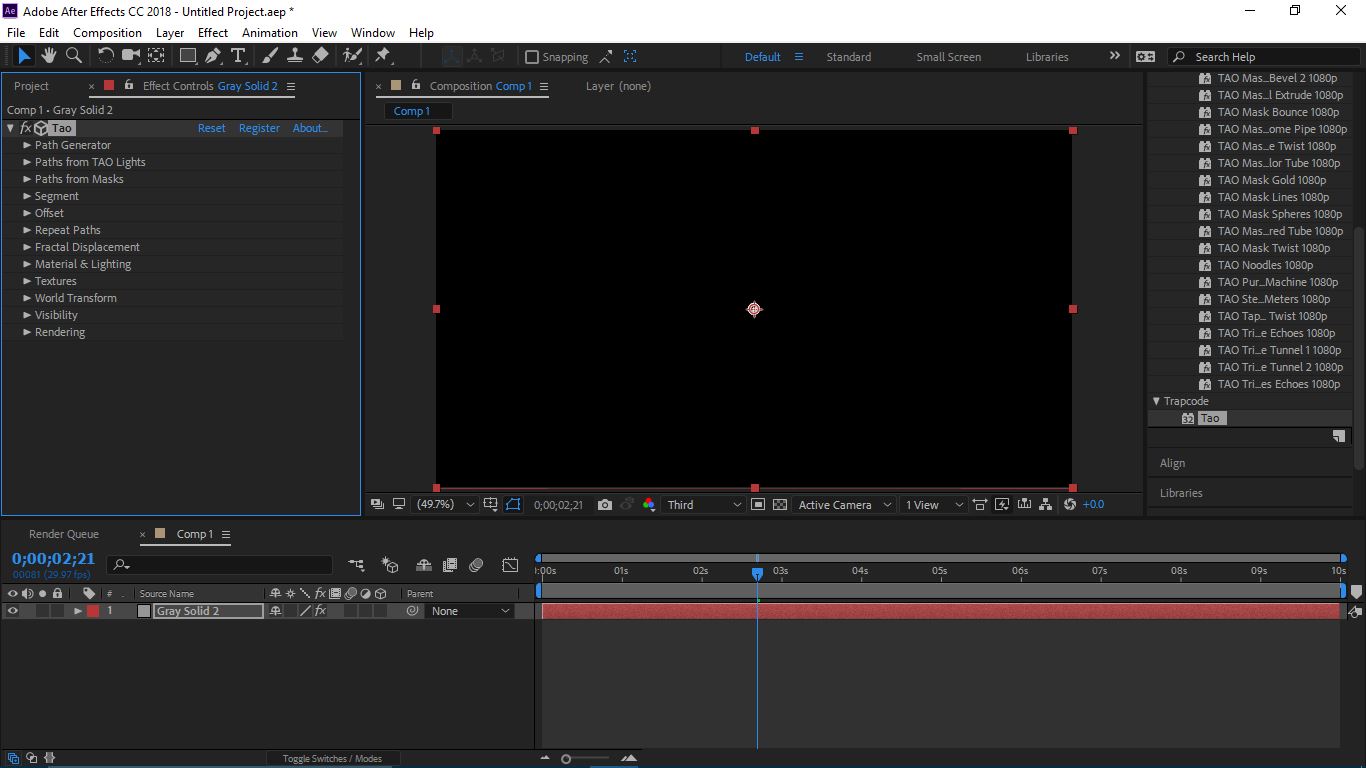Select the Zoom magnifier tool
Image resolution: width=1366 pixels, height=768 pixels.
point(73,56)
